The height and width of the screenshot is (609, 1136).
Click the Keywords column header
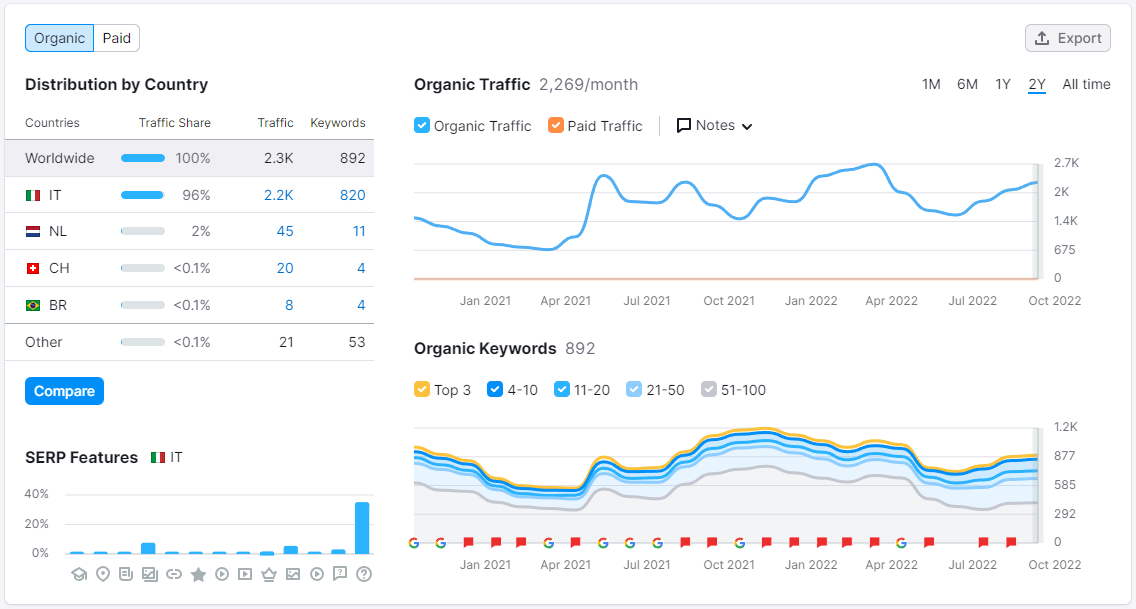click(x=338, y=123)
